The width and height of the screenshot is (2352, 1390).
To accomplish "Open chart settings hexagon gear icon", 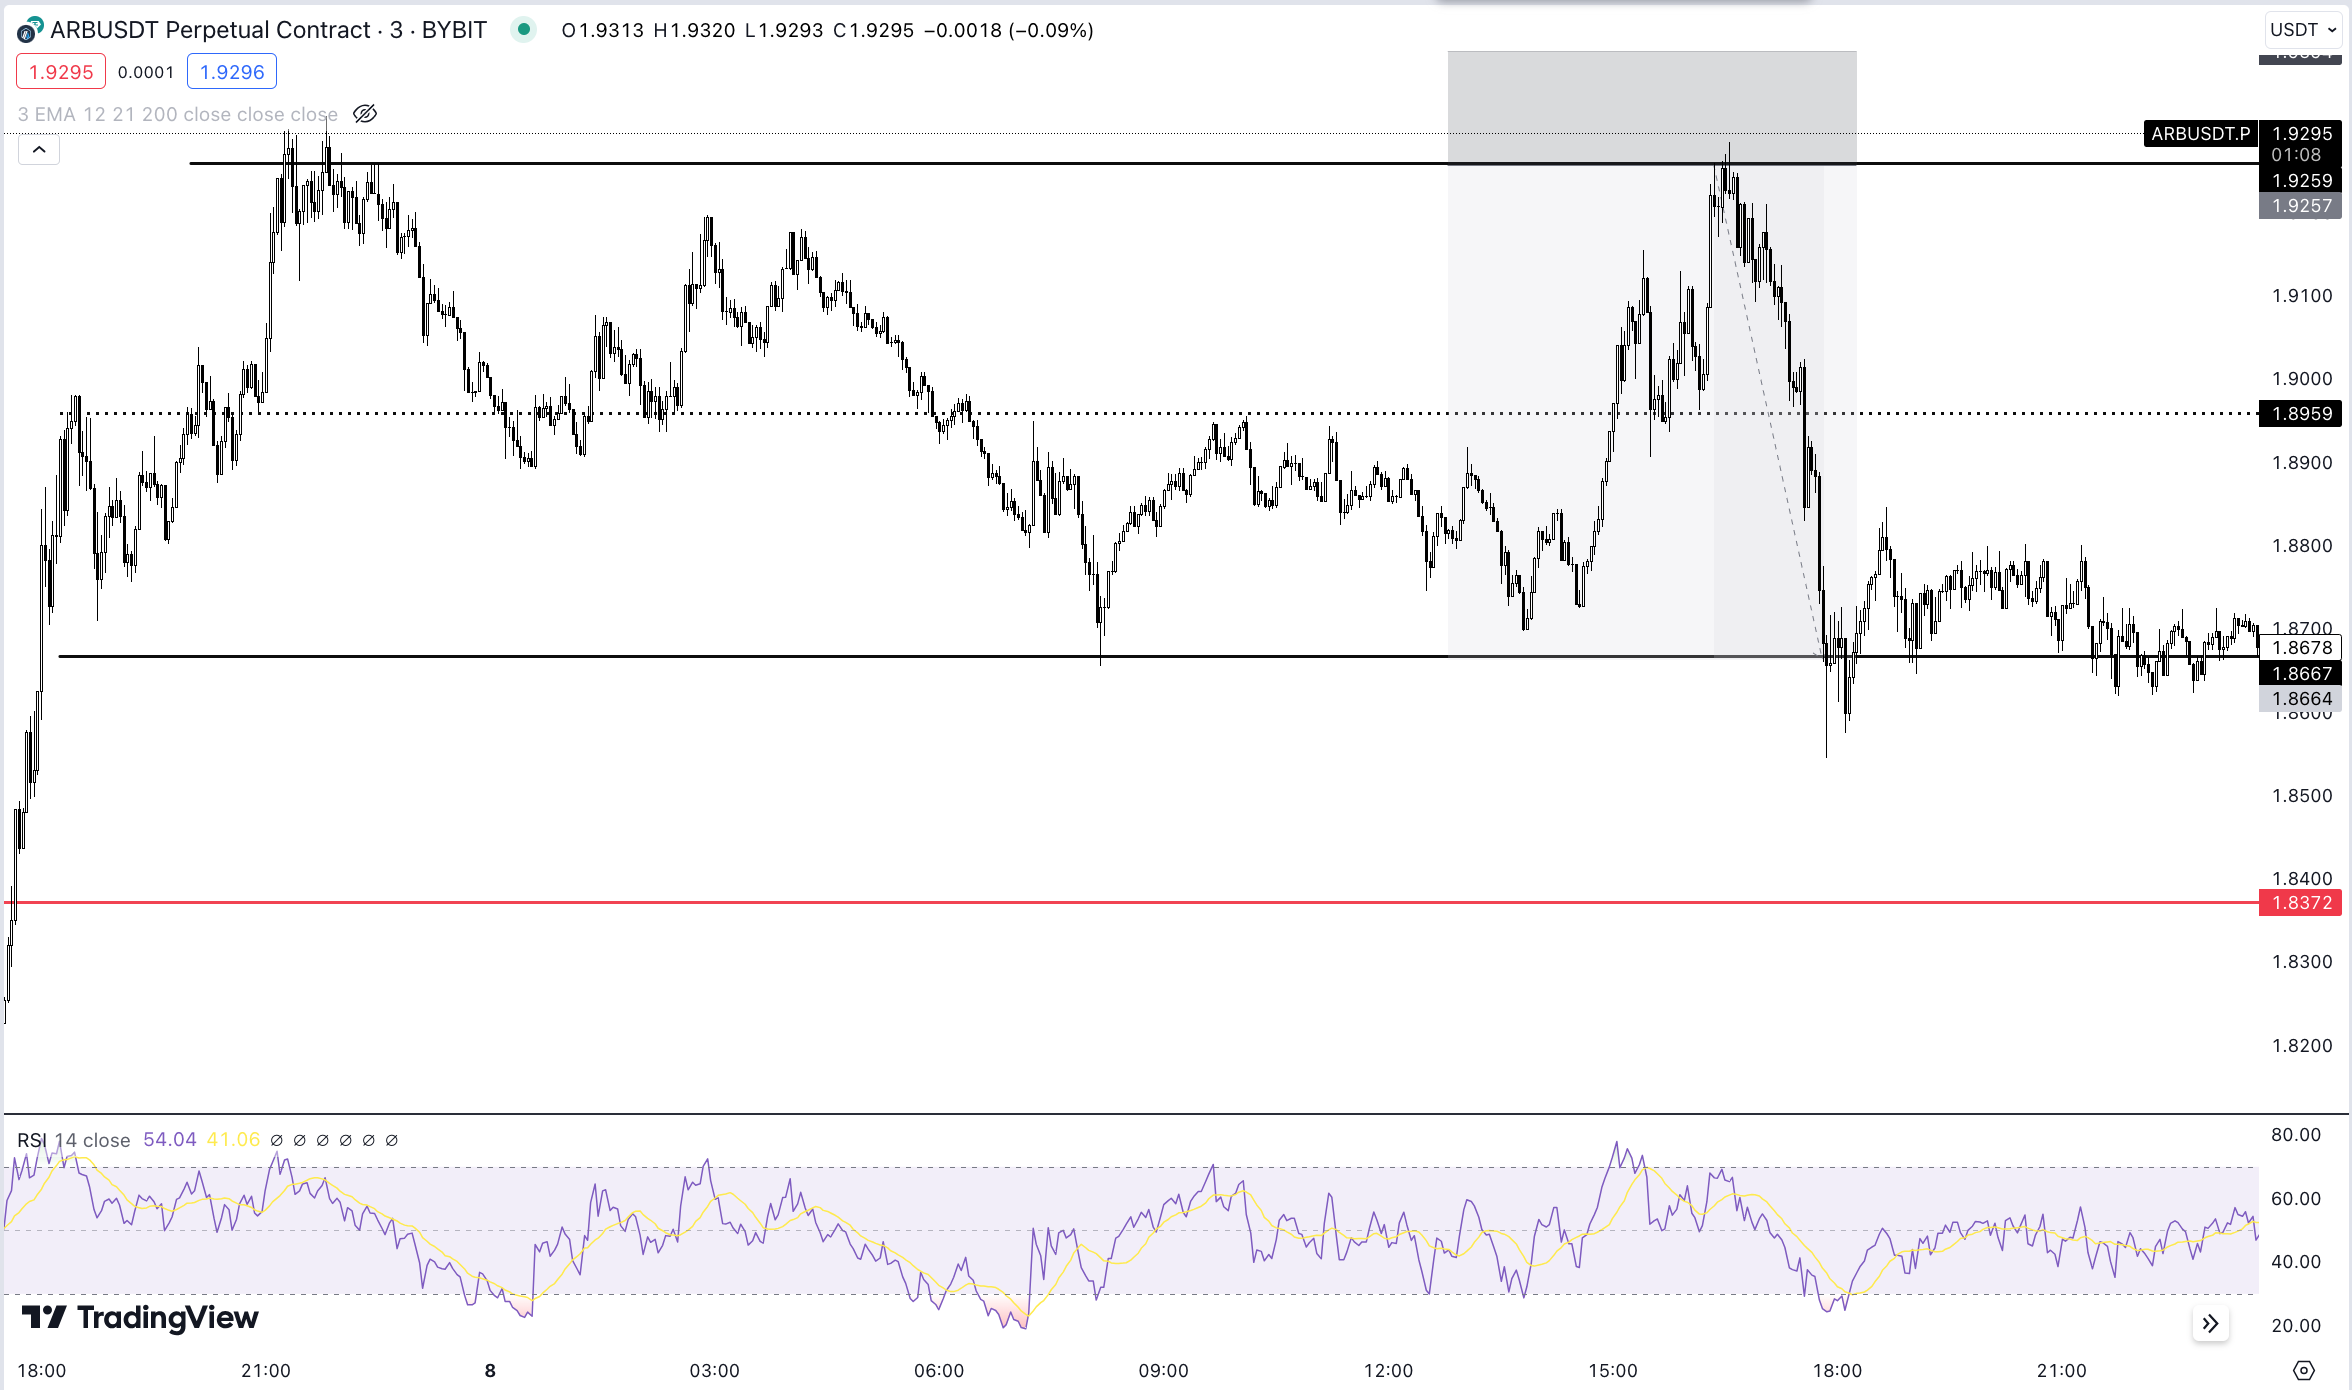I will pyautogui.click(x=2304, y=1370).
